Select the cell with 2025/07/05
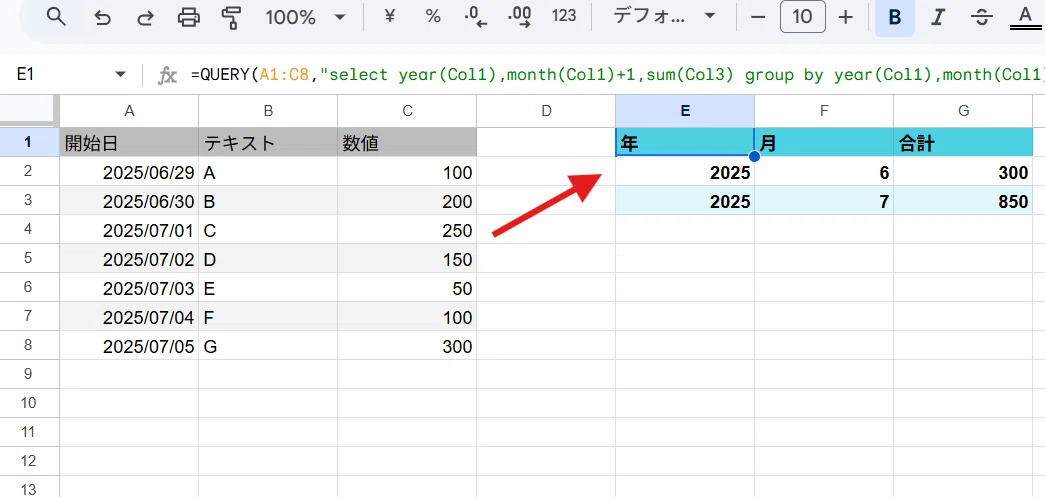The image size is (1045, 497). 129,346
